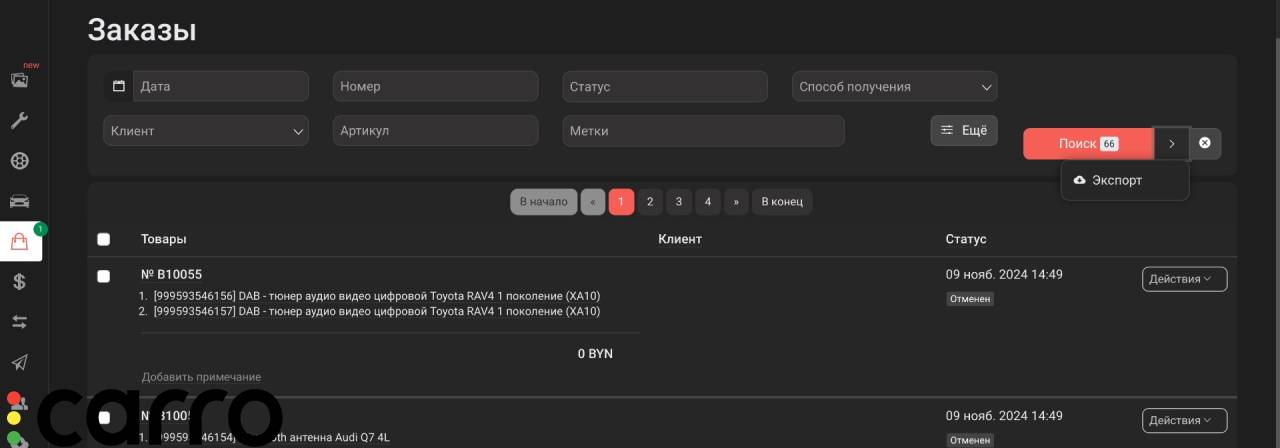This screenshot has height=448, width=1280.
Task: Open the orders shopping bag icon
Action: click(x=20, y=241)
